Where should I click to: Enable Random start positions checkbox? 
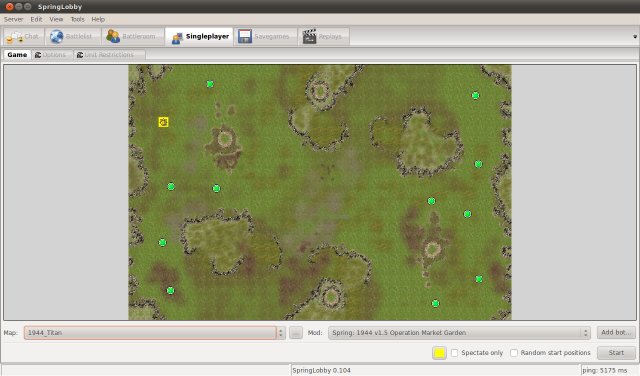[514, 353]
